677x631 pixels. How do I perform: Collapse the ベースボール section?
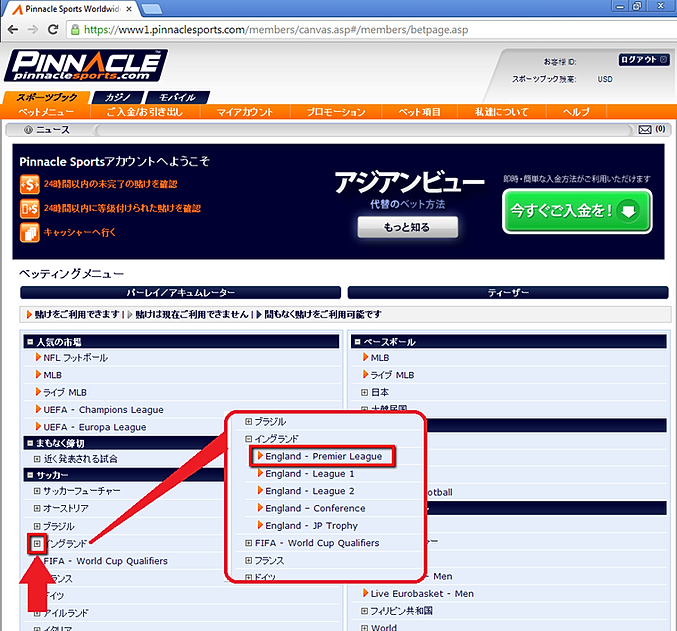point(357,342)
